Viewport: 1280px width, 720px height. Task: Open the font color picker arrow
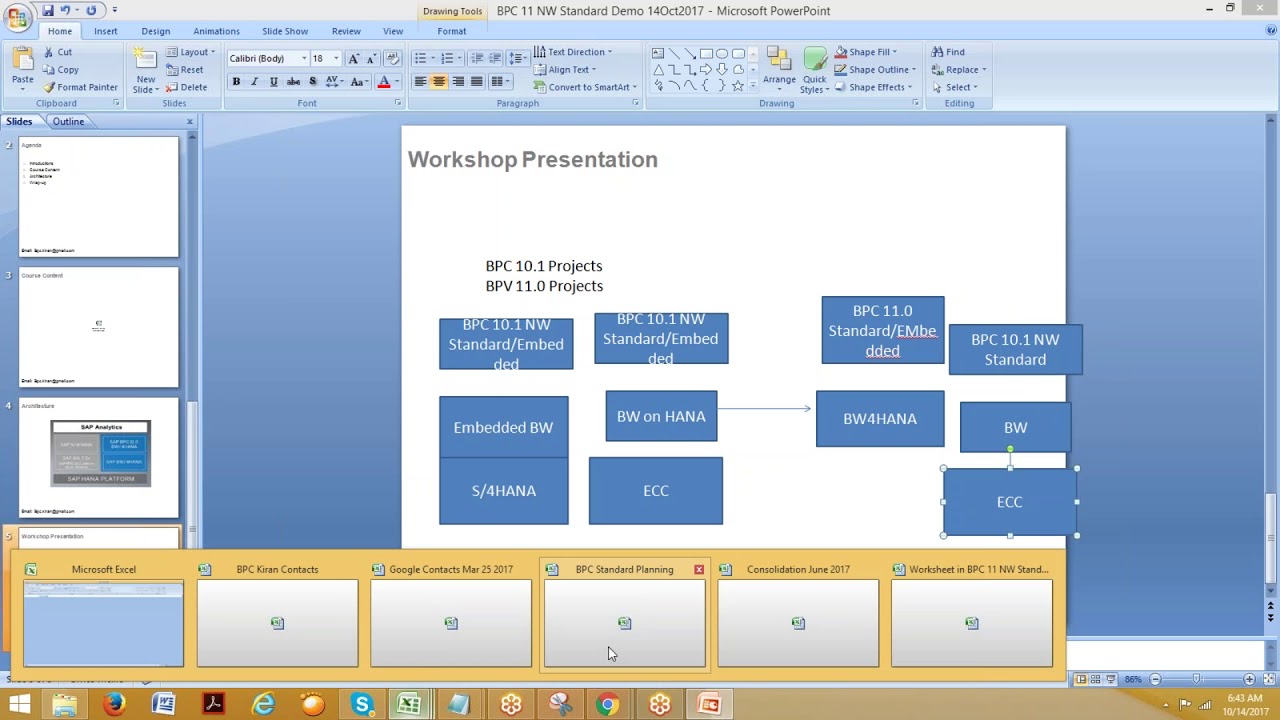[x=396, y=82]
